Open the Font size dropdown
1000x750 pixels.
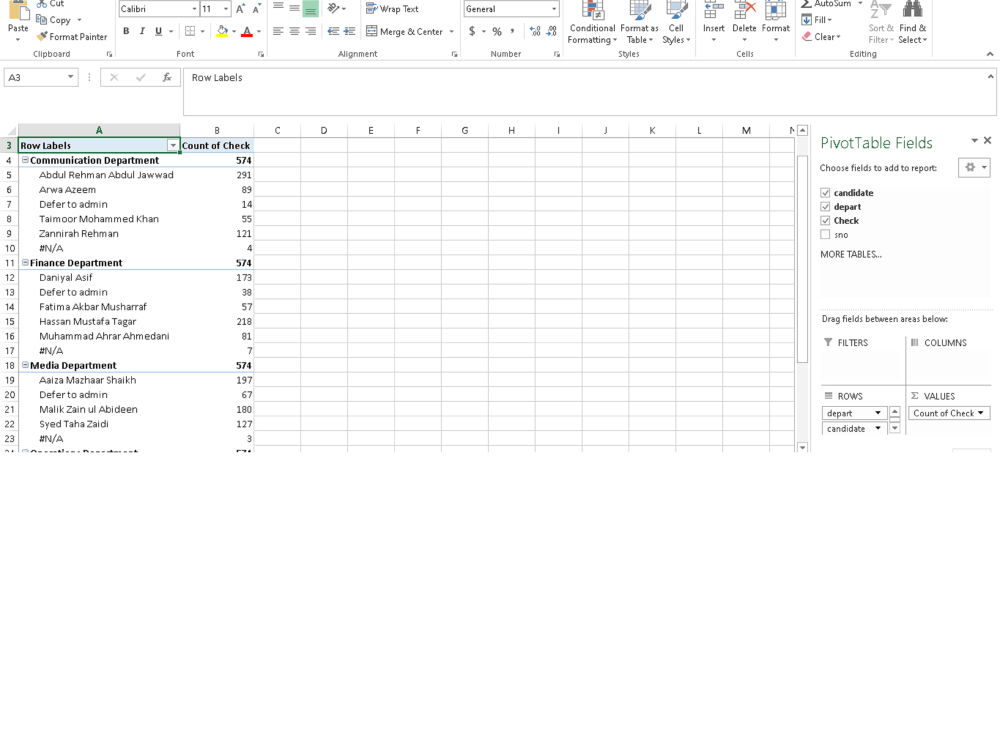pyautogui.click(x=225, y=9)
